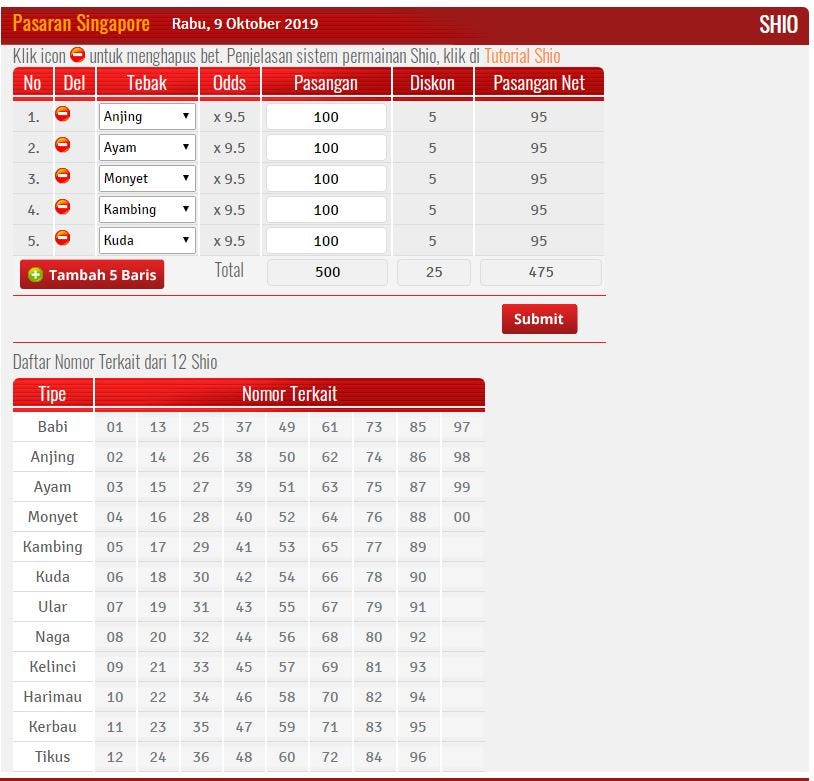Viewport: 814px width, 781px height.
Task: Delete the Kambing bet in row 4
Action: (63, 207)
